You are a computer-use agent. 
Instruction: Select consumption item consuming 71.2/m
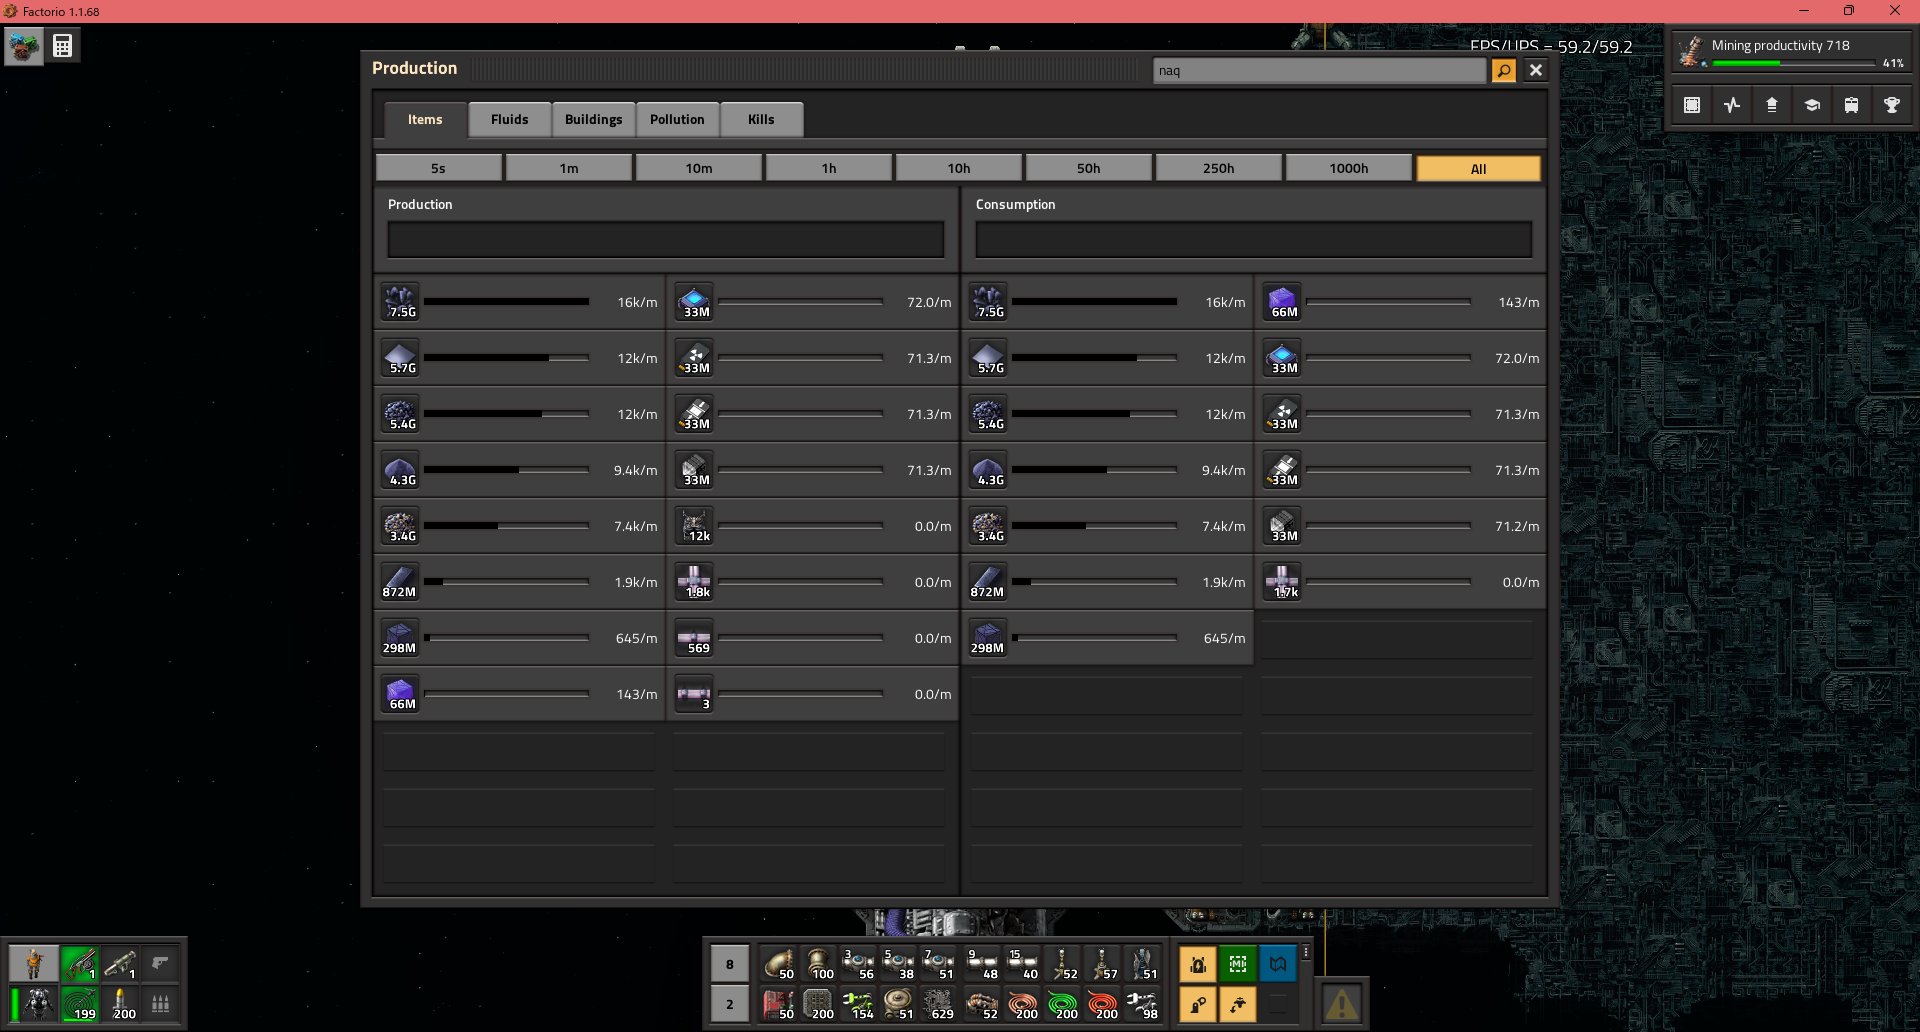tap(1282, 526)
